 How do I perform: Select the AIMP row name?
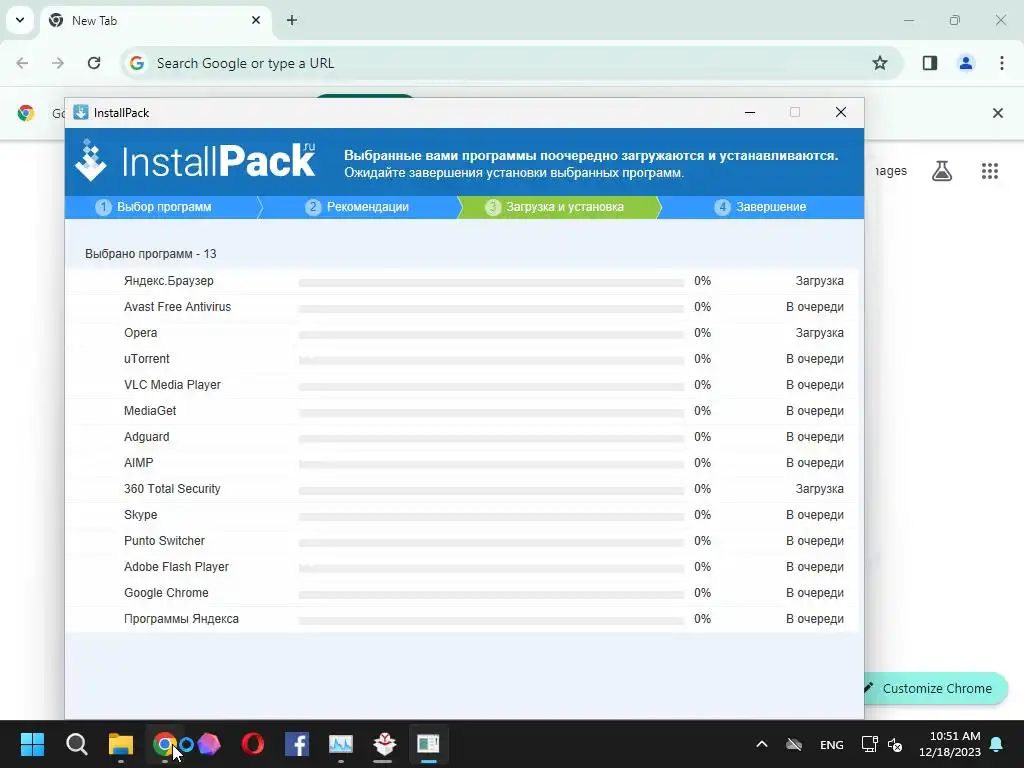(x=138, y=463)
